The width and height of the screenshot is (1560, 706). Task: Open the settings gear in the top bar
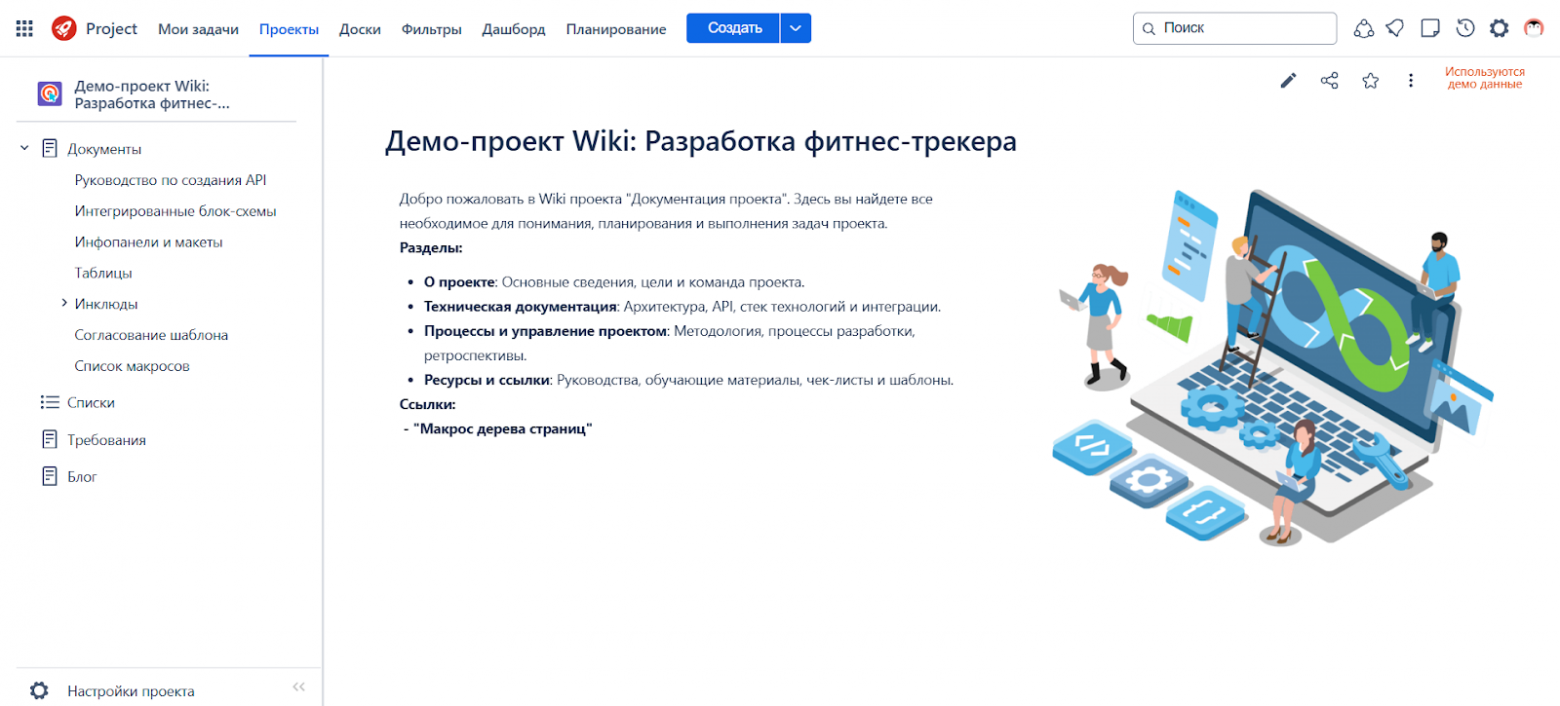[1499, 28]
